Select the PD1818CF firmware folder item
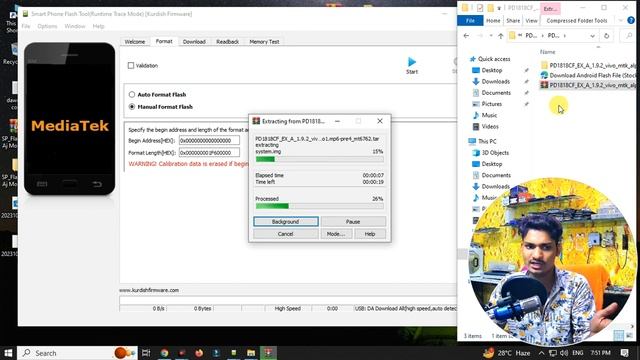The image size is (640, 360). (x=588, y=65)
